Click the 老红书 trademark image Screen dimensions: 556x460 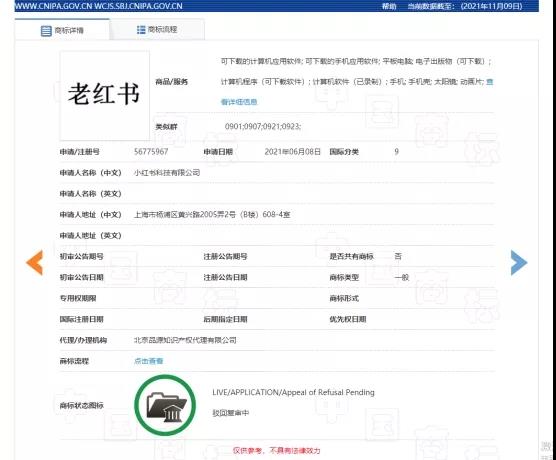(x=105, y=95)
